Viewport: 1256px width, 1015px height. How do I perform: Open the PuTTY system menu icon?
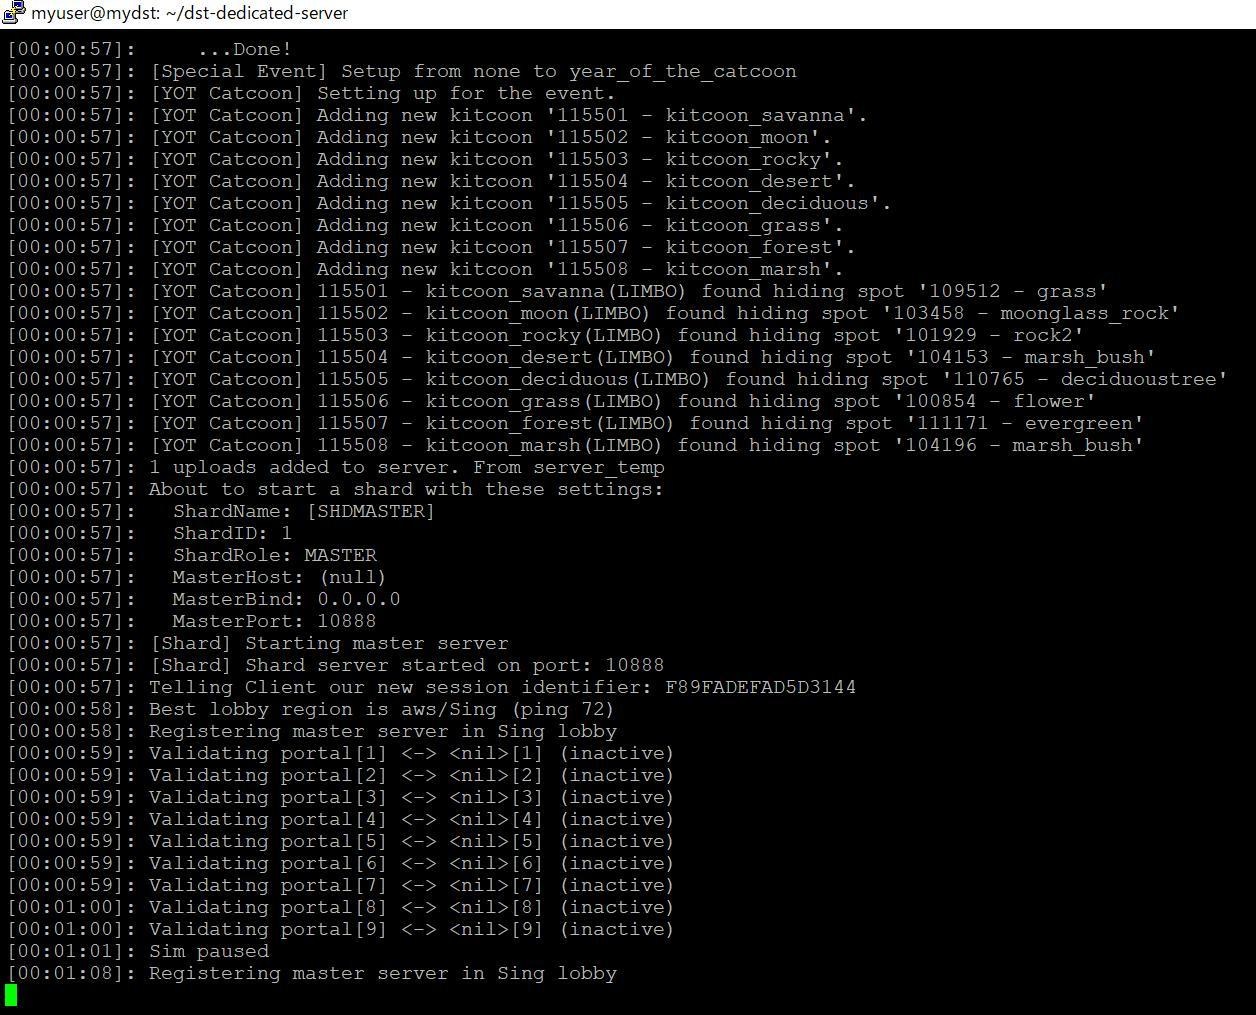pyautogui.click(x=13, y=13)
